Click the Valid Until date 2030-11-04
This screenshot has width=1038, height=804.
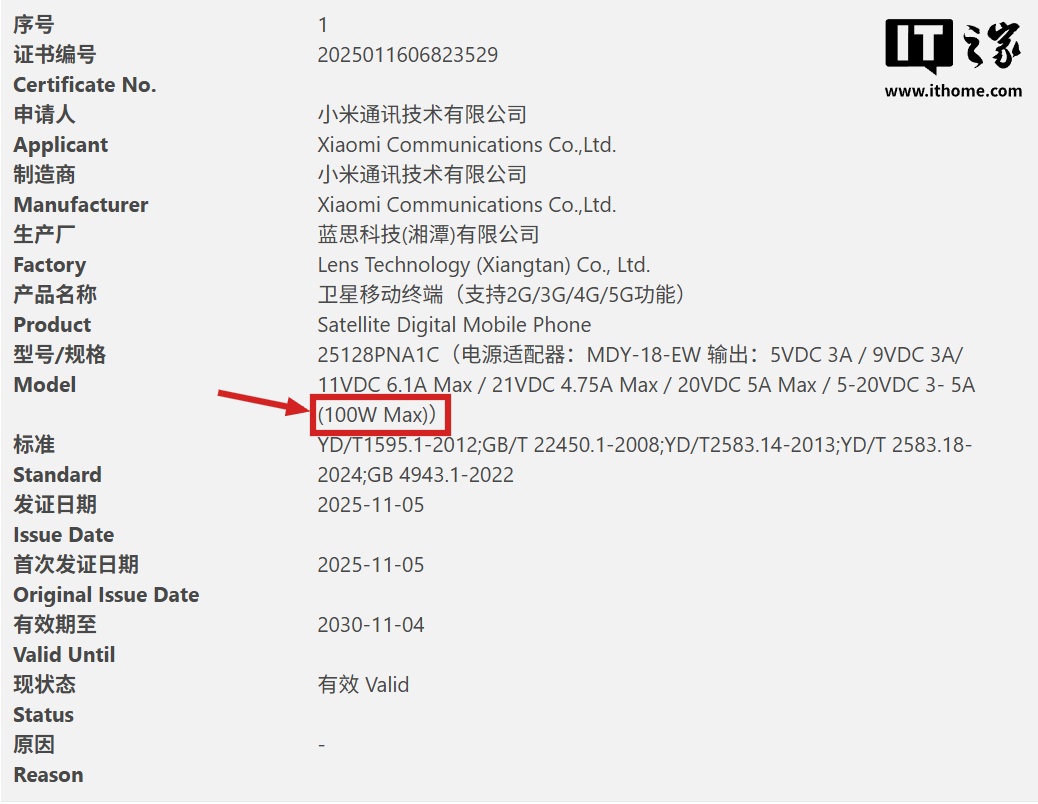pyautogui.click(x=370, y=625)
